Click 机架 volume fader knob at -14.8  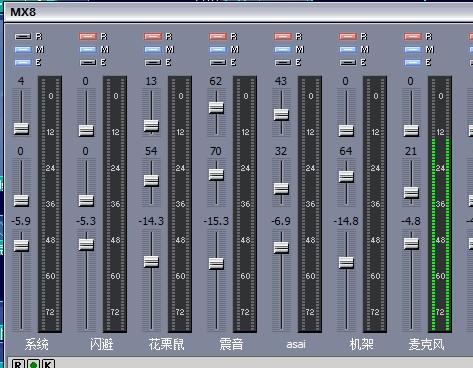tap(346, 263)
